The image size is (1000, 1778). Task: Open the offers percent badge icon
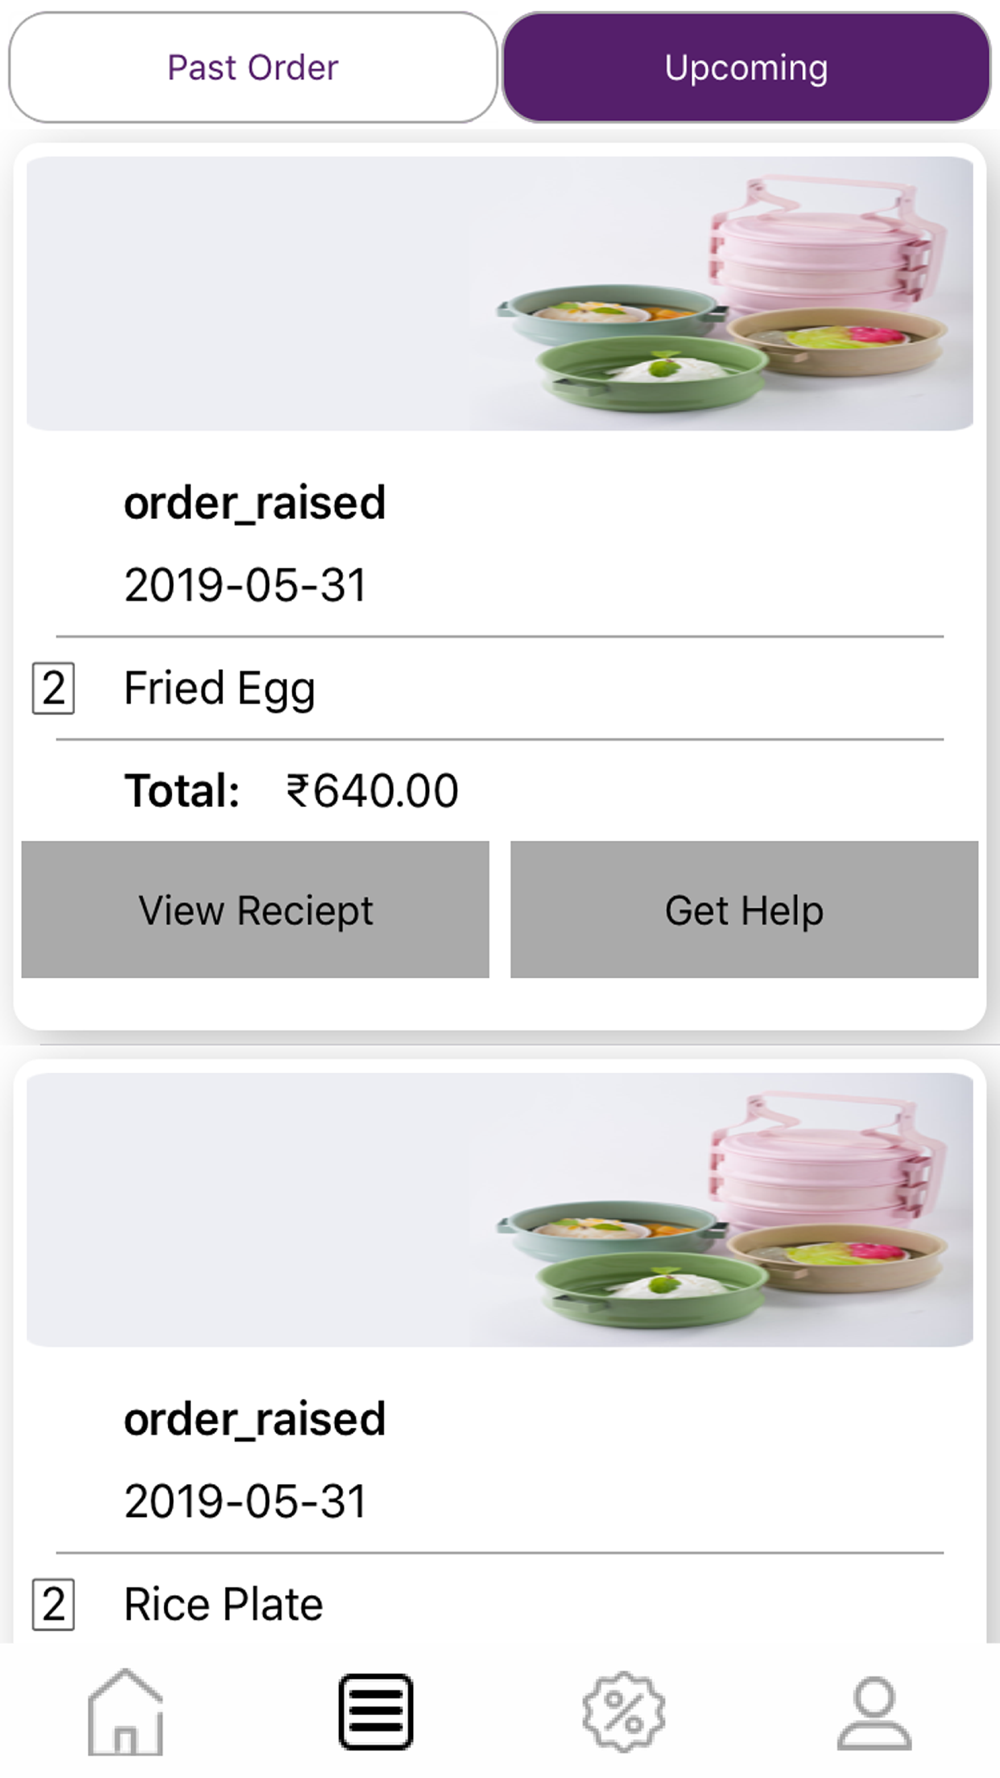coord(624,1711)
